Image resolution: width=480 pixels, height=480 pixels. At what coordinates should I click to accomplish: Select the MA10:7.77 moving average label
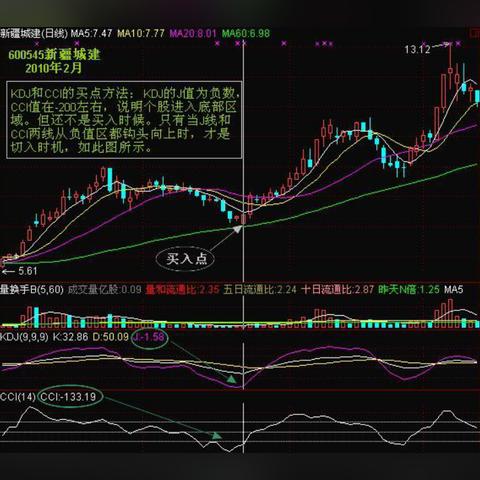coord(141,33)
